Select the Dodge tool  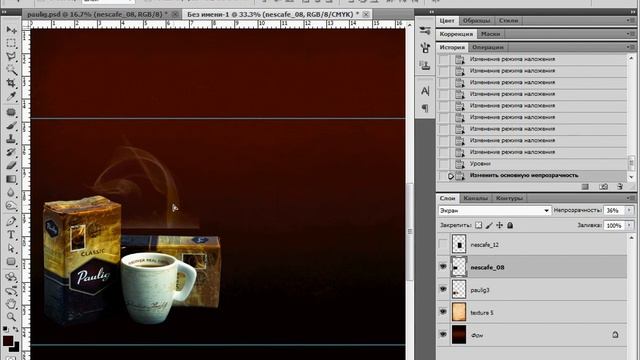pyautogui.click(x=11, y=206)
